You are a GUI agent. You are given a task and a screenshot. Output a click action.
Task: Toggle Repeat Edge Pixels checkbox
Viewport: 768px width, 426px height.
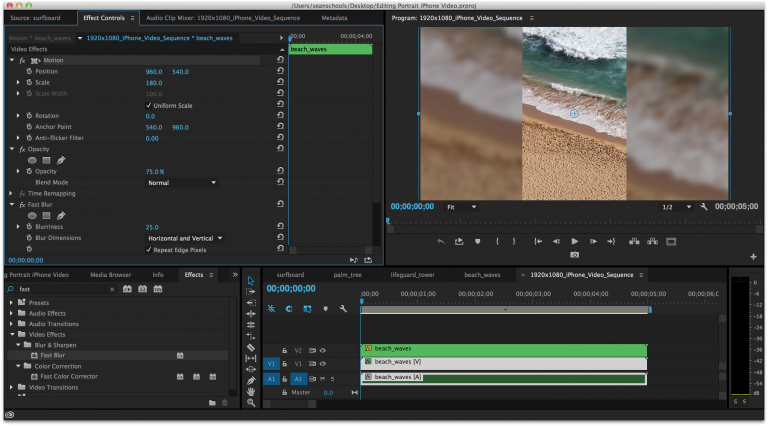148,250
